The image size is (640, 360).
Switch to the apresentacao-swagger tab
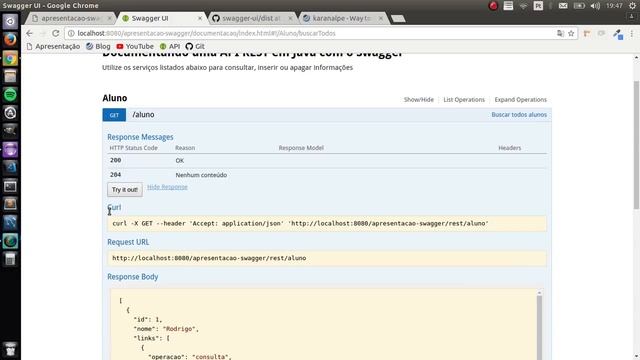[71, 18]
